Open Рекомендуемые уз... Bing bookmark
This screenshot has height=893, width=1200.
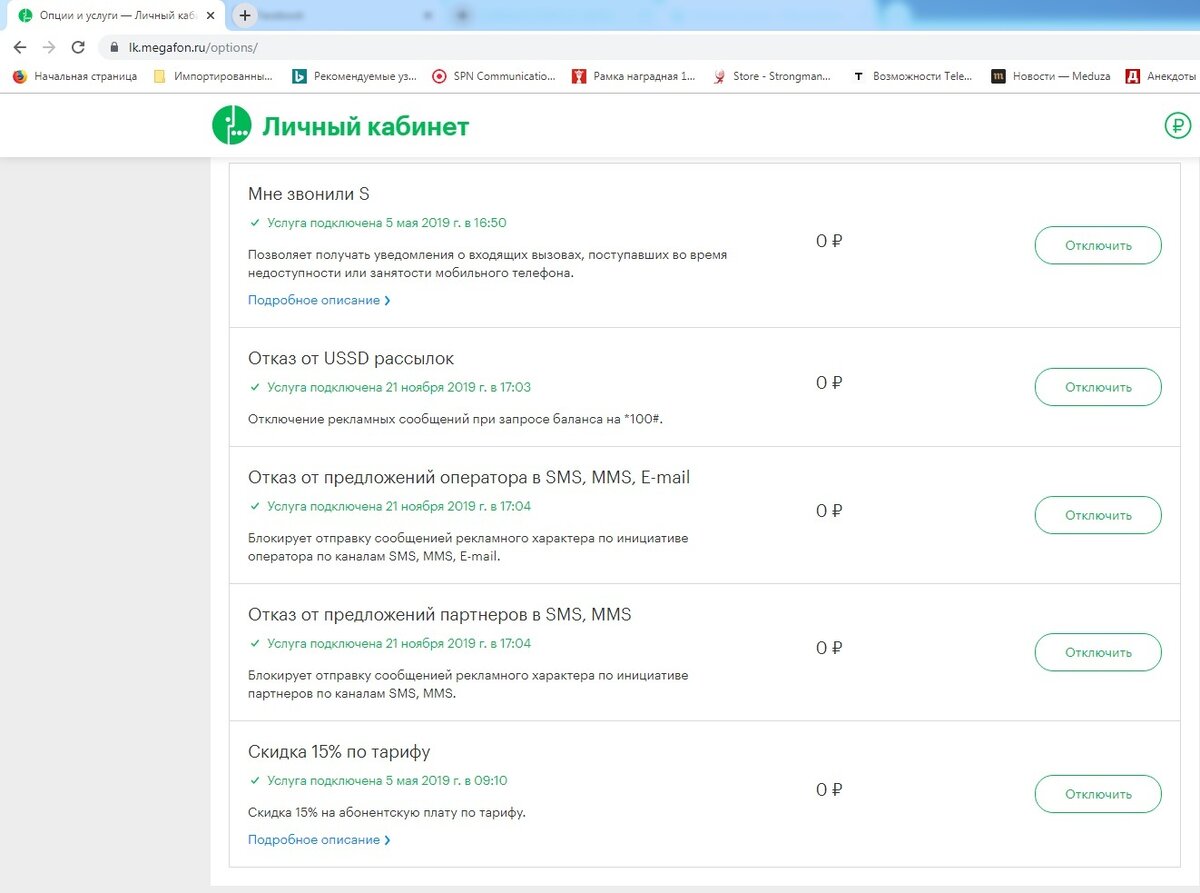coord(354,76)
